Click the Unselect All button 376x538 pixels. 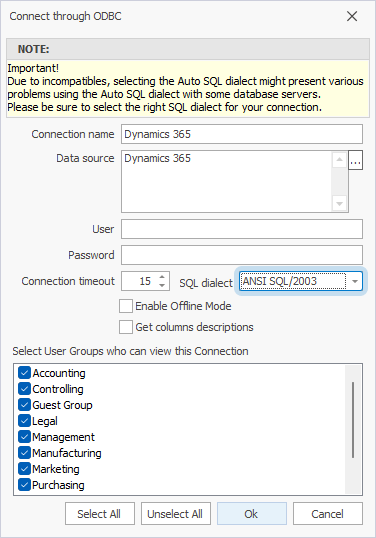pyautogui.click(x=176, y=514)
